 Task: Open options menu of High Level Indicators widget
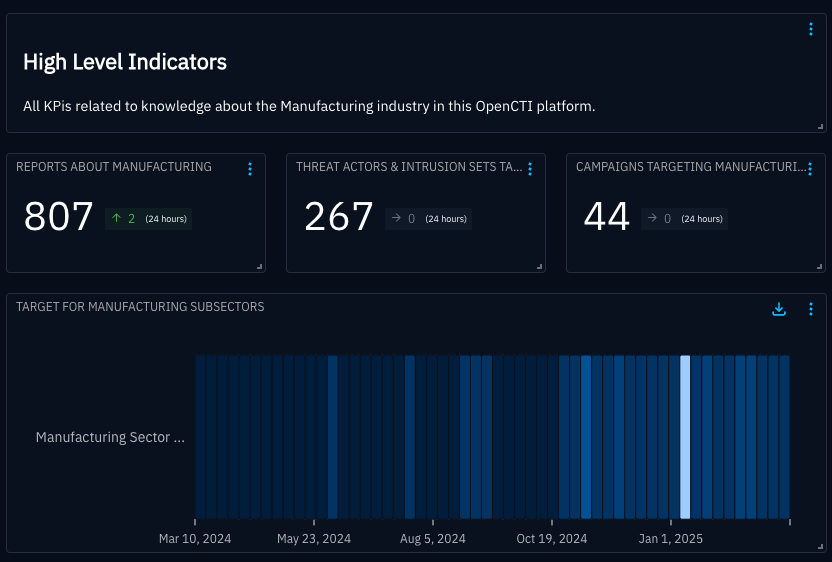point(810,29)
